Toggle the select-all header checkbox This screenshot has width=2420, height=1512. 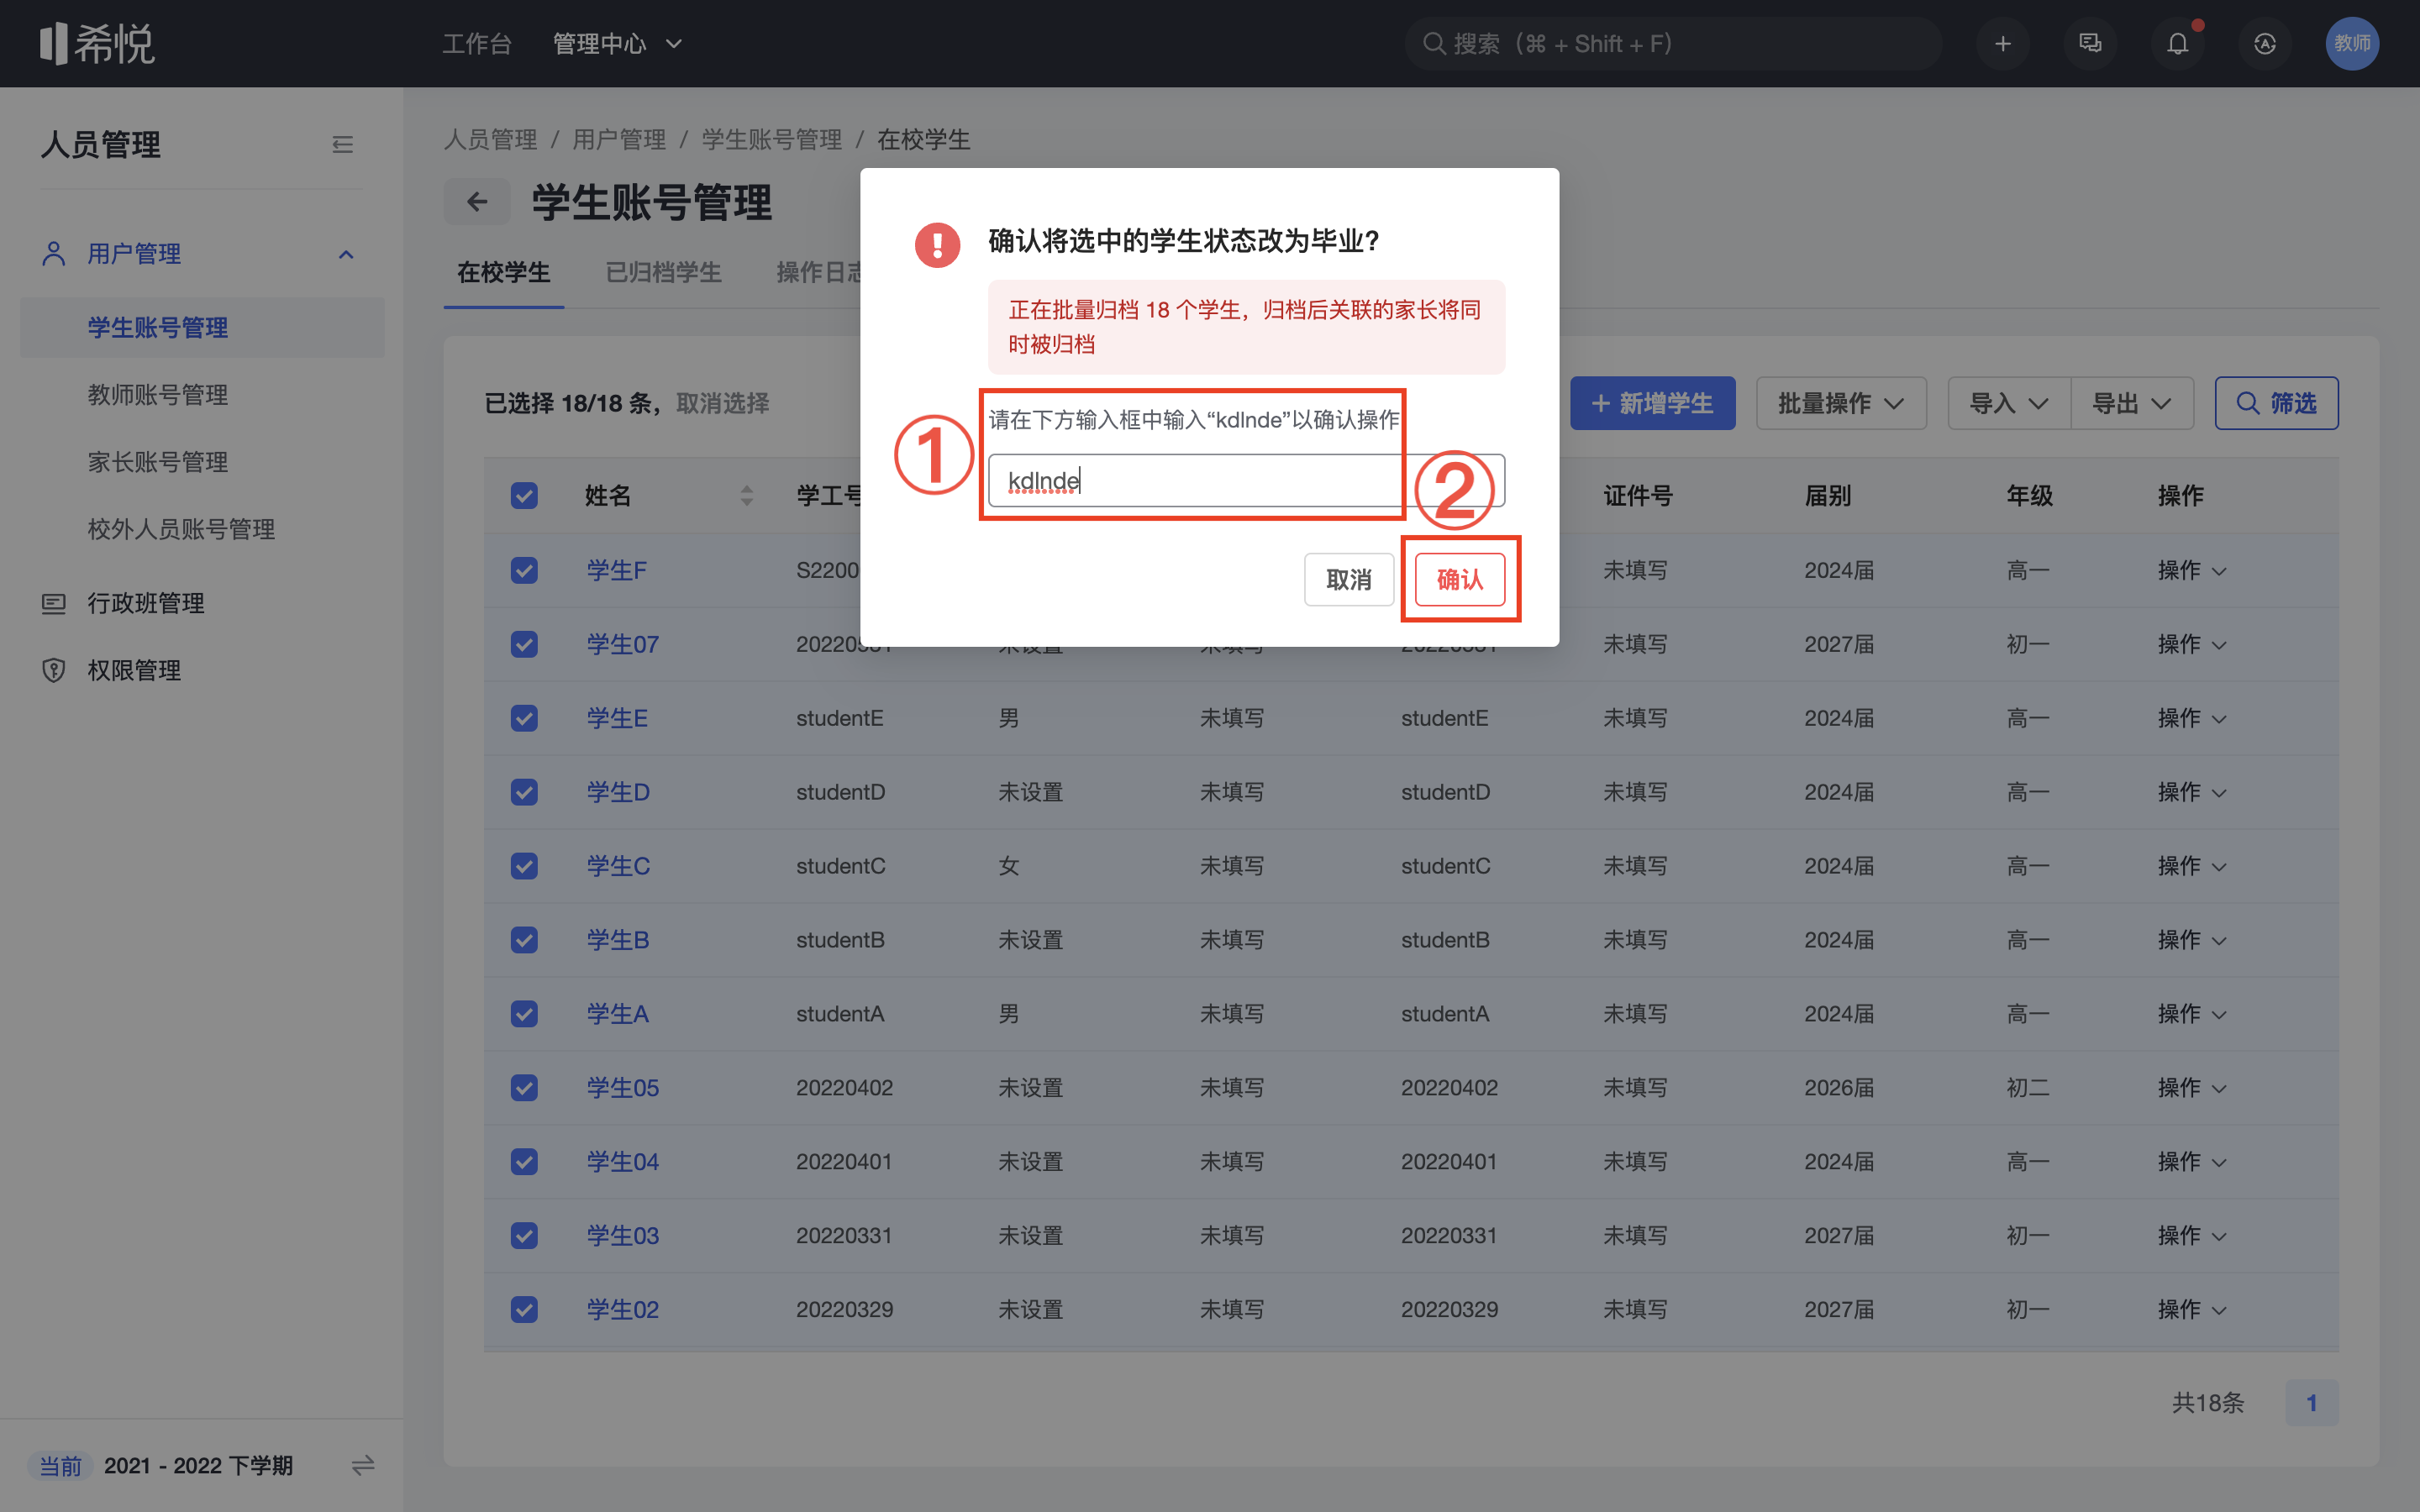pyautogui.click(x=524, y=495)
